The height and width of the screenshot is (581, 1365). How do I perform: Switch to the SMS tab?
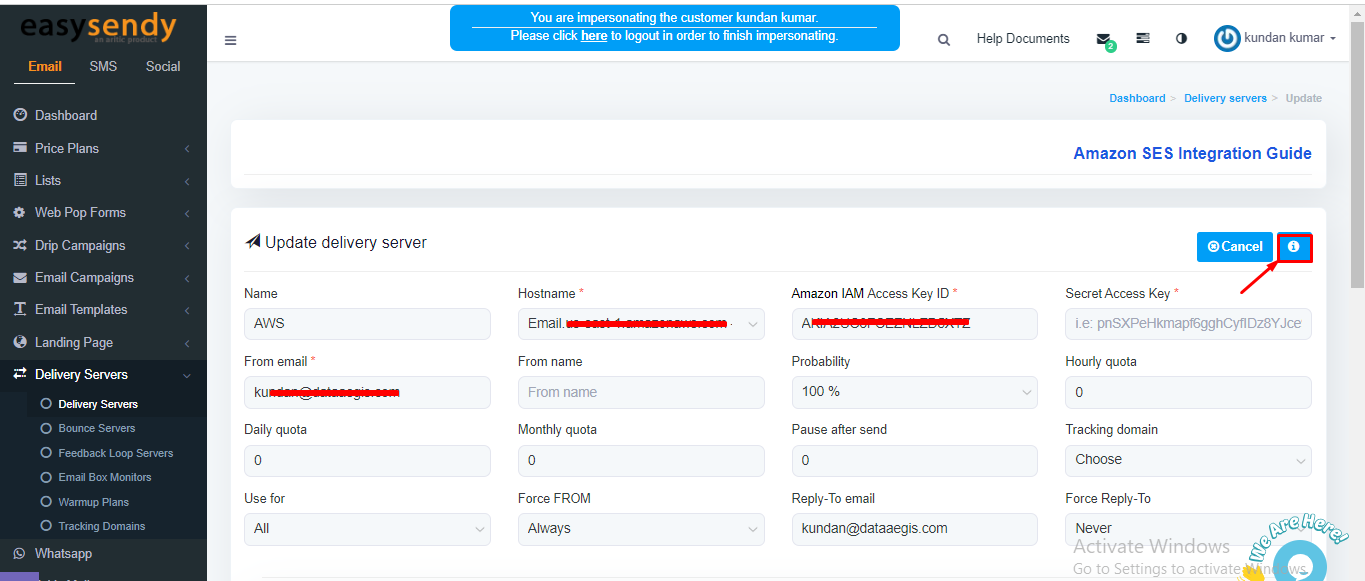[x=103, y=66]
